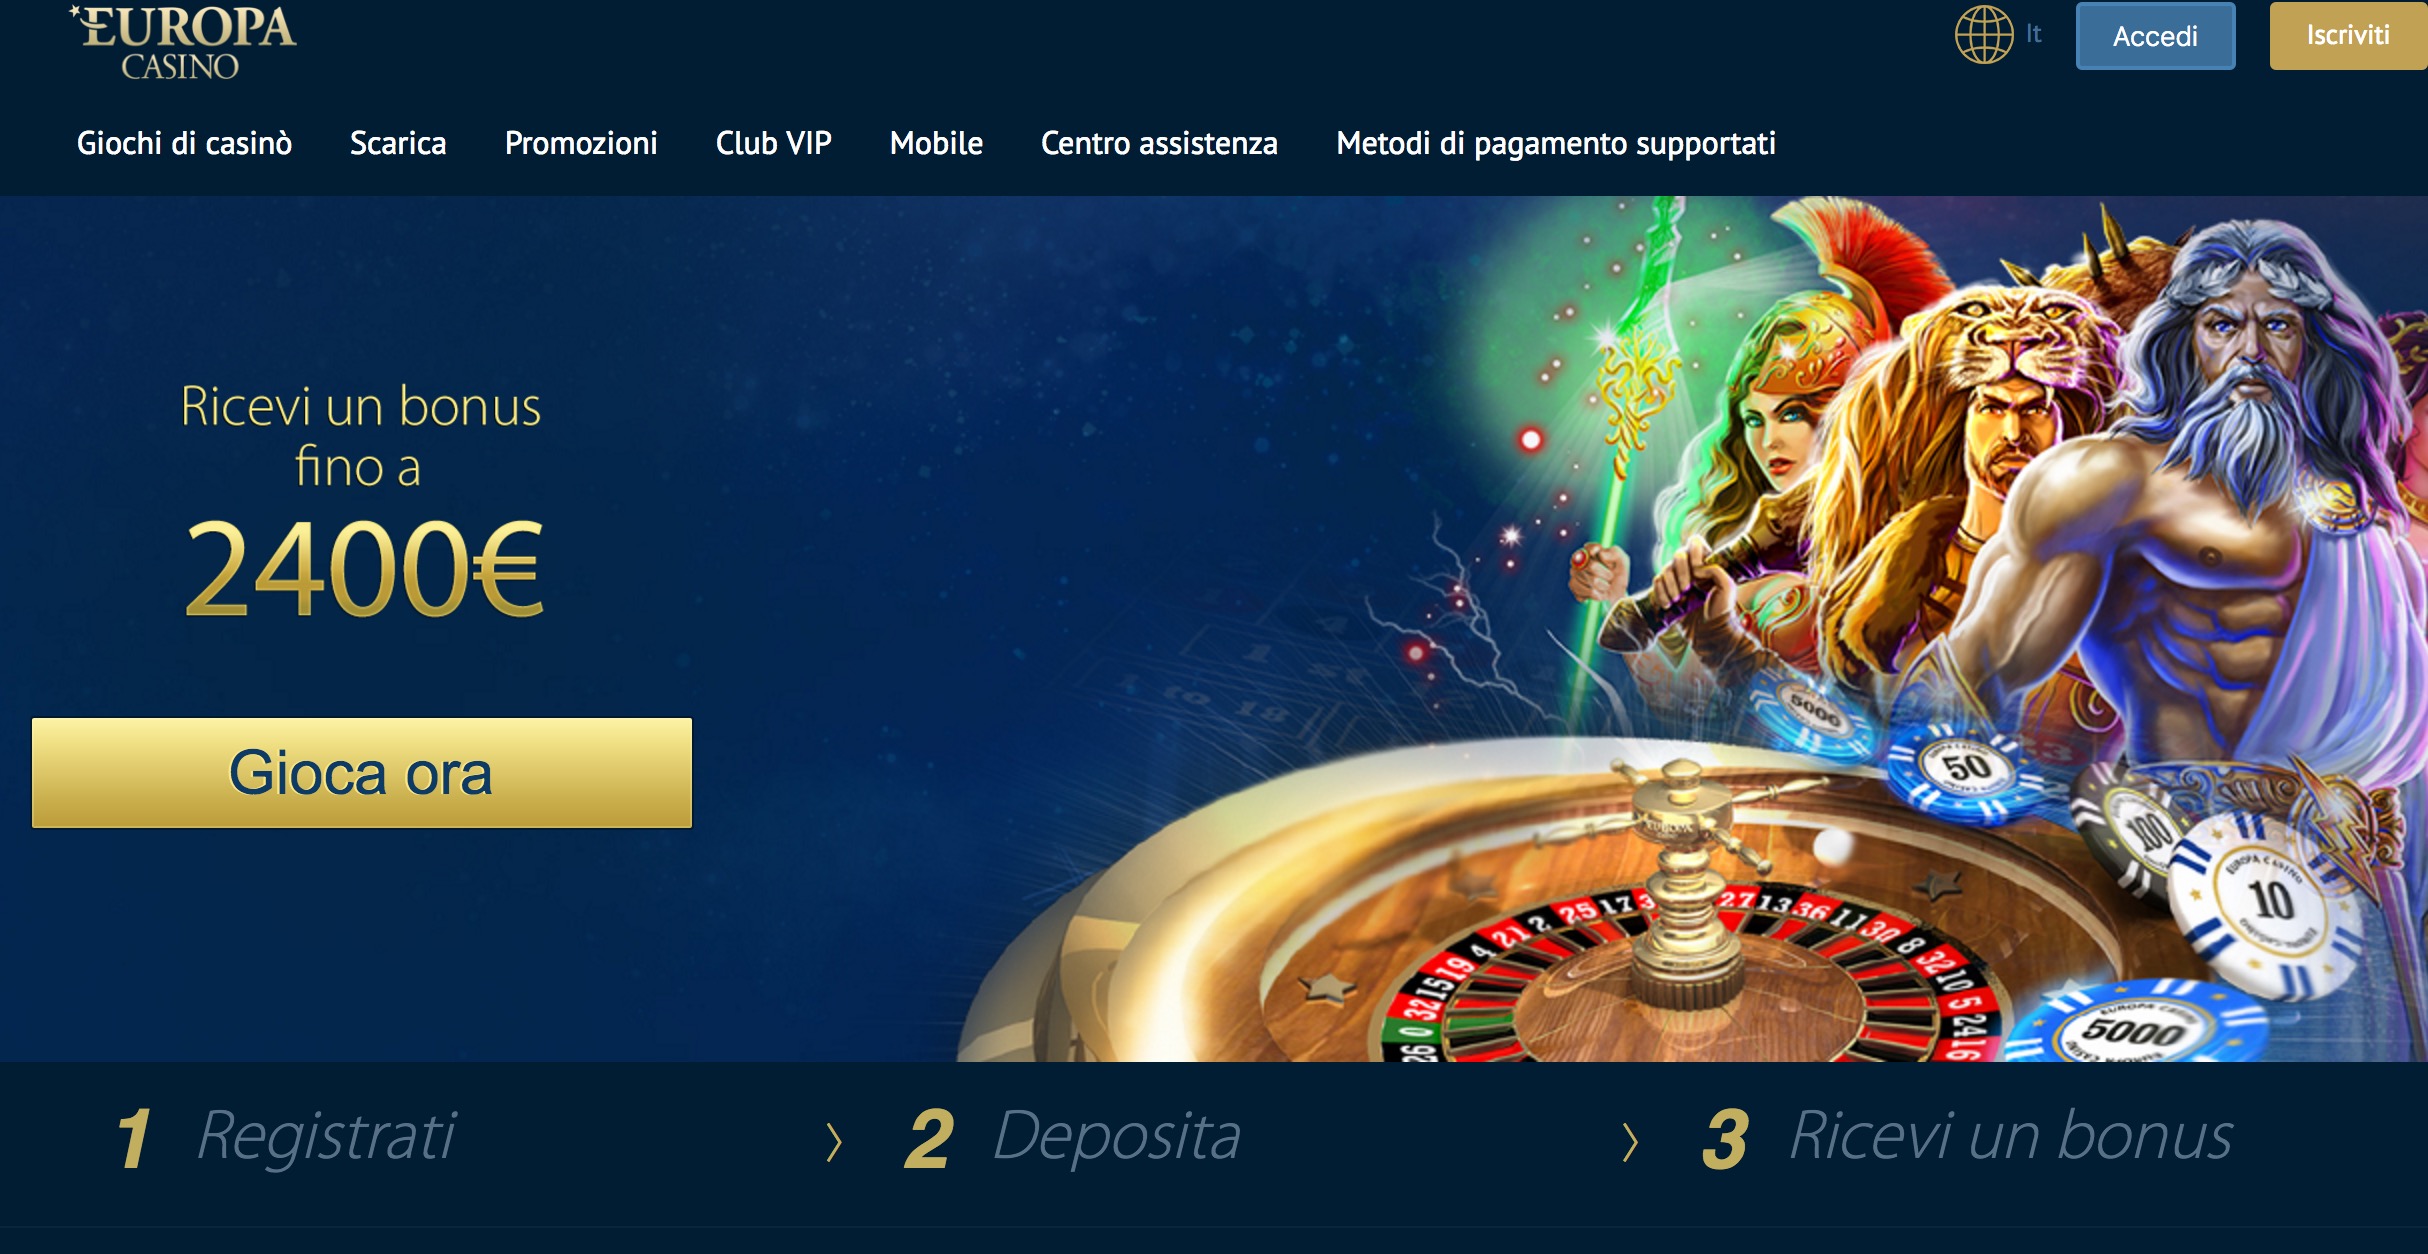The height and width of the screenshot is (1254, 2428).
Task: Click the Accedi login button
Action: pyautogui.click(x=2155, y=36)
